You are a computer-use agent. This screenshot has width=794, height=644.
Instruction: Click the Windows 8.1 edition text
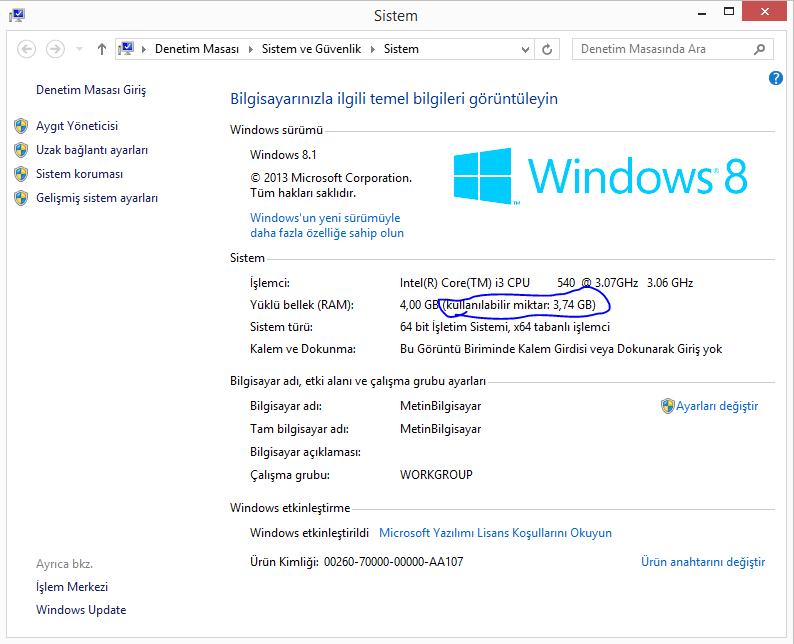click(x=283, y=155)
